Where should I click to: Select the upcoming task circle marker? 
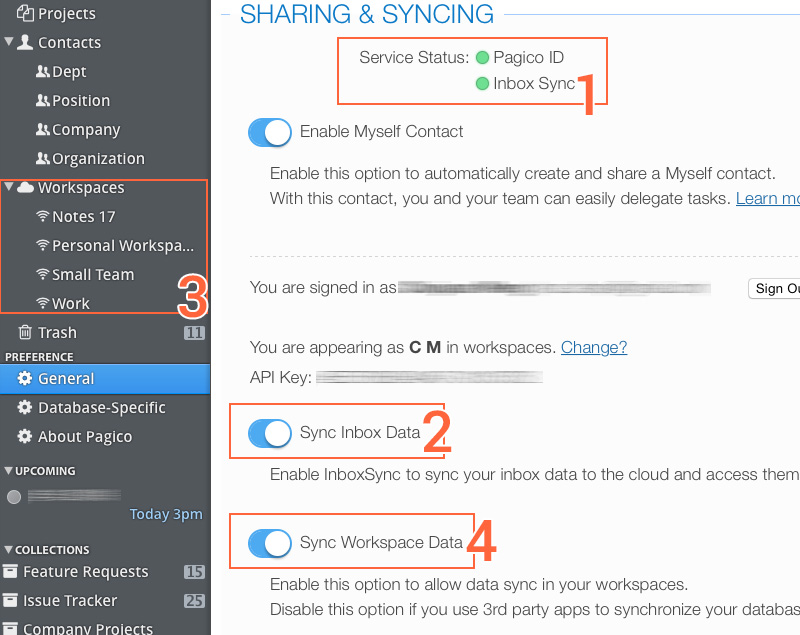point(14,497)
